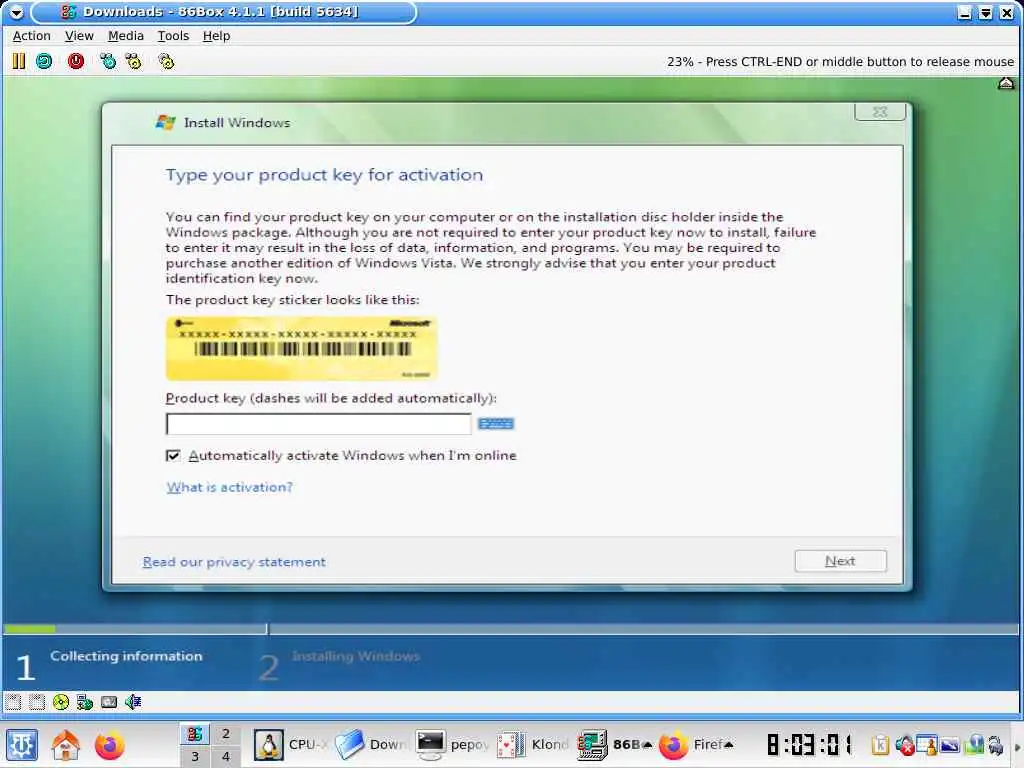The height and width of the screenshot is (768, 1024).
Task: Click the Installing Windows step label
Action: [356, 656]
